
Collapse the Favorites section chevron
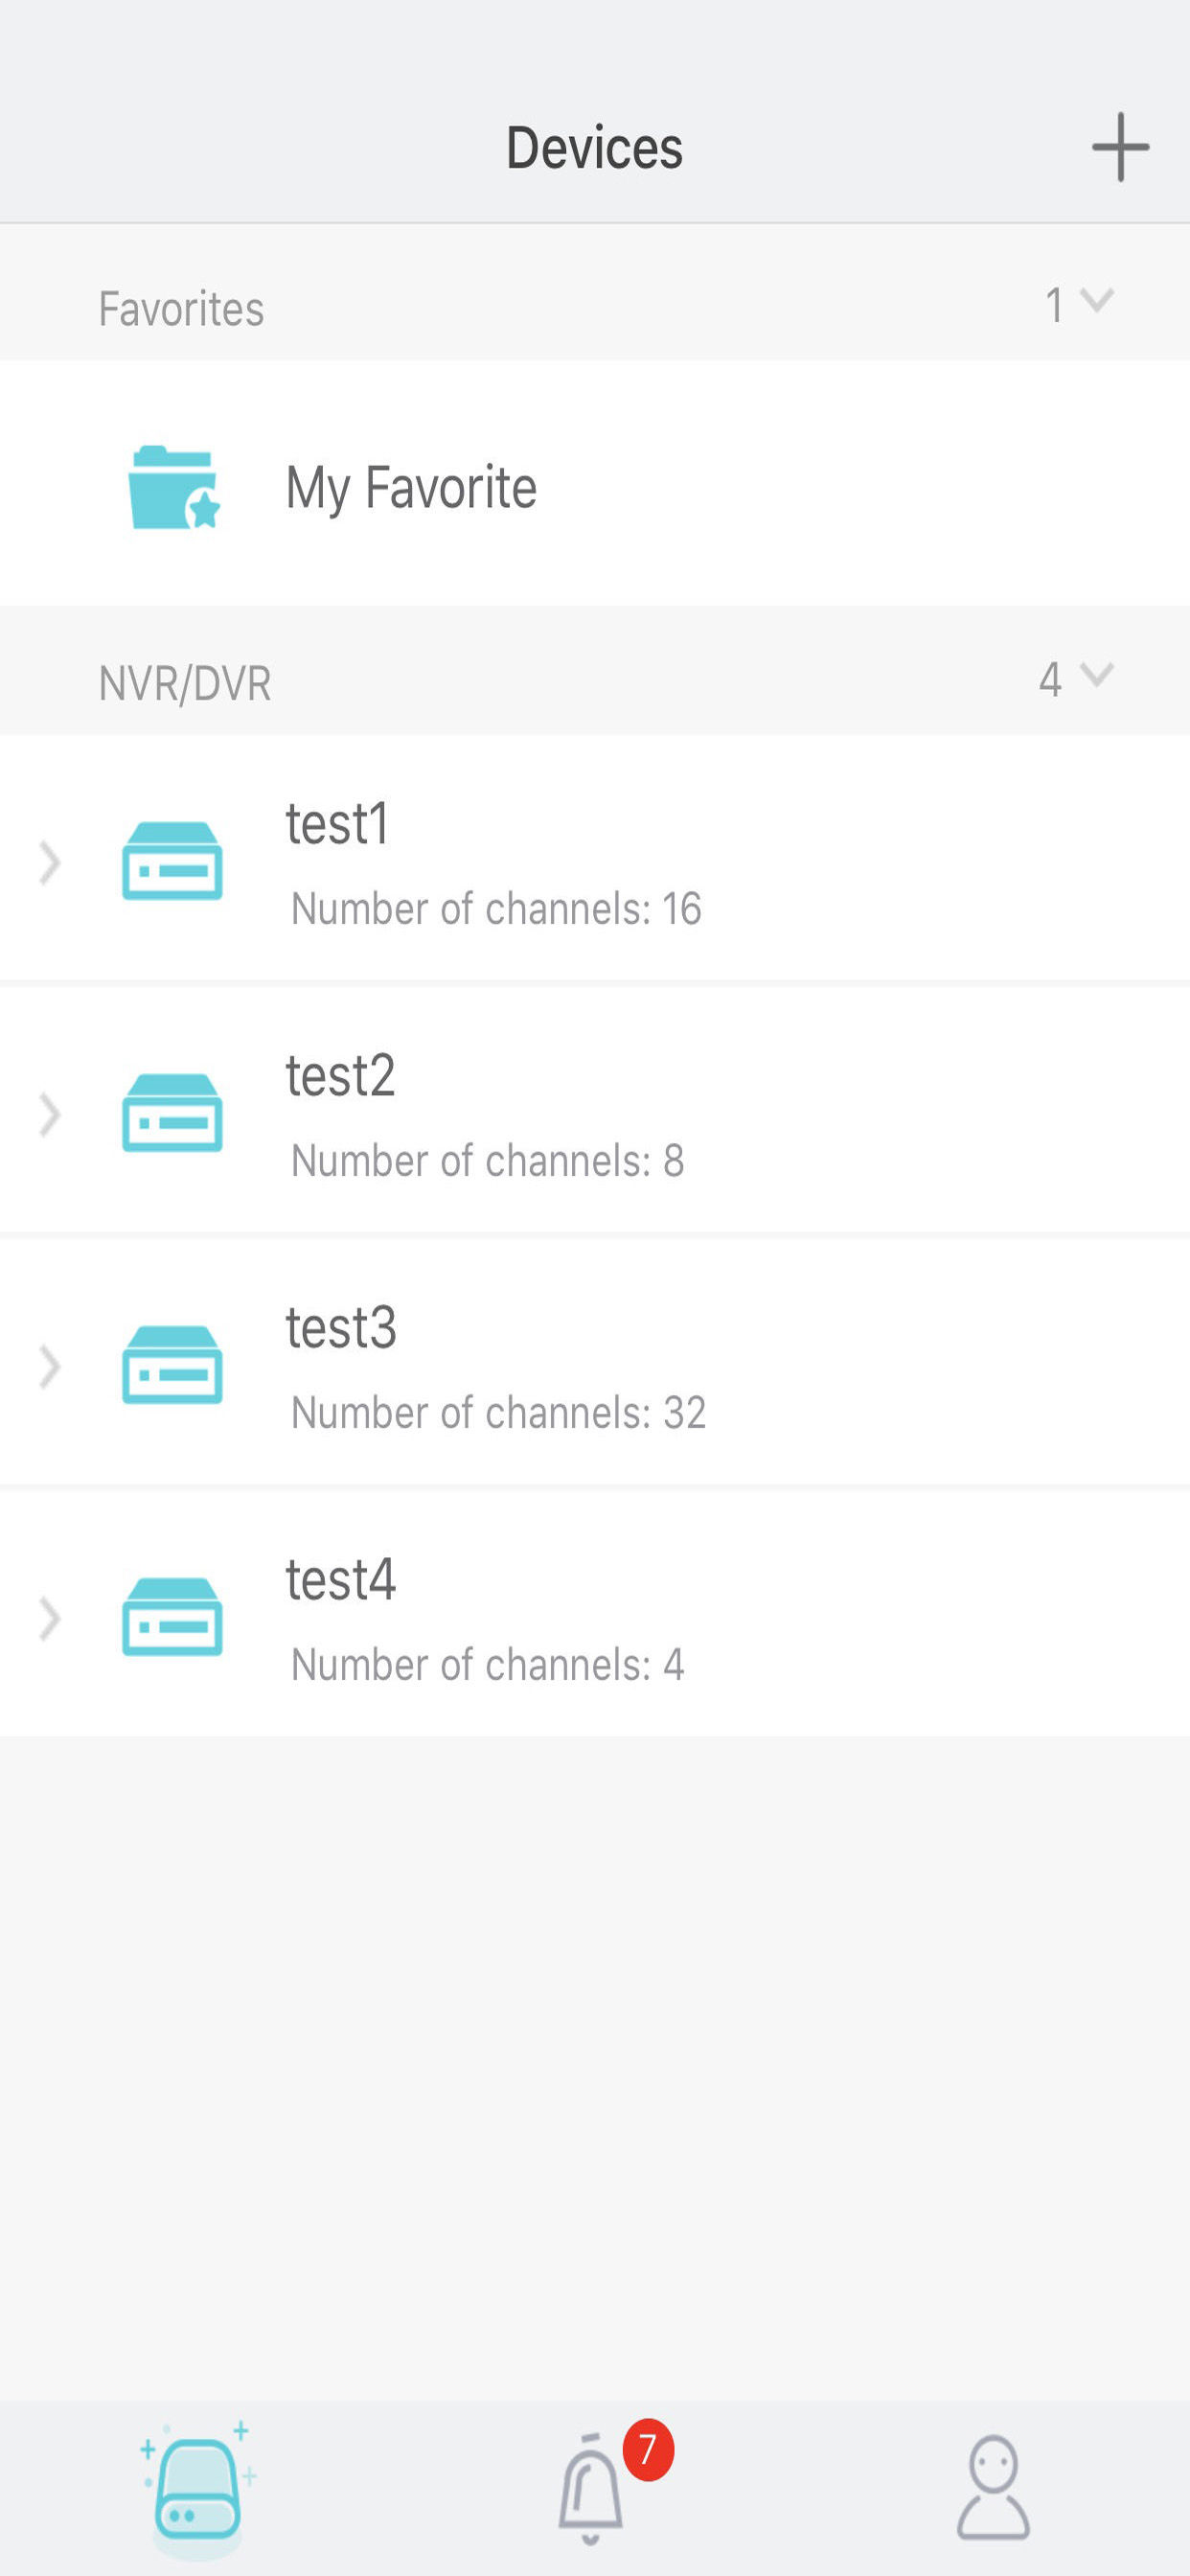[1097, 301]
